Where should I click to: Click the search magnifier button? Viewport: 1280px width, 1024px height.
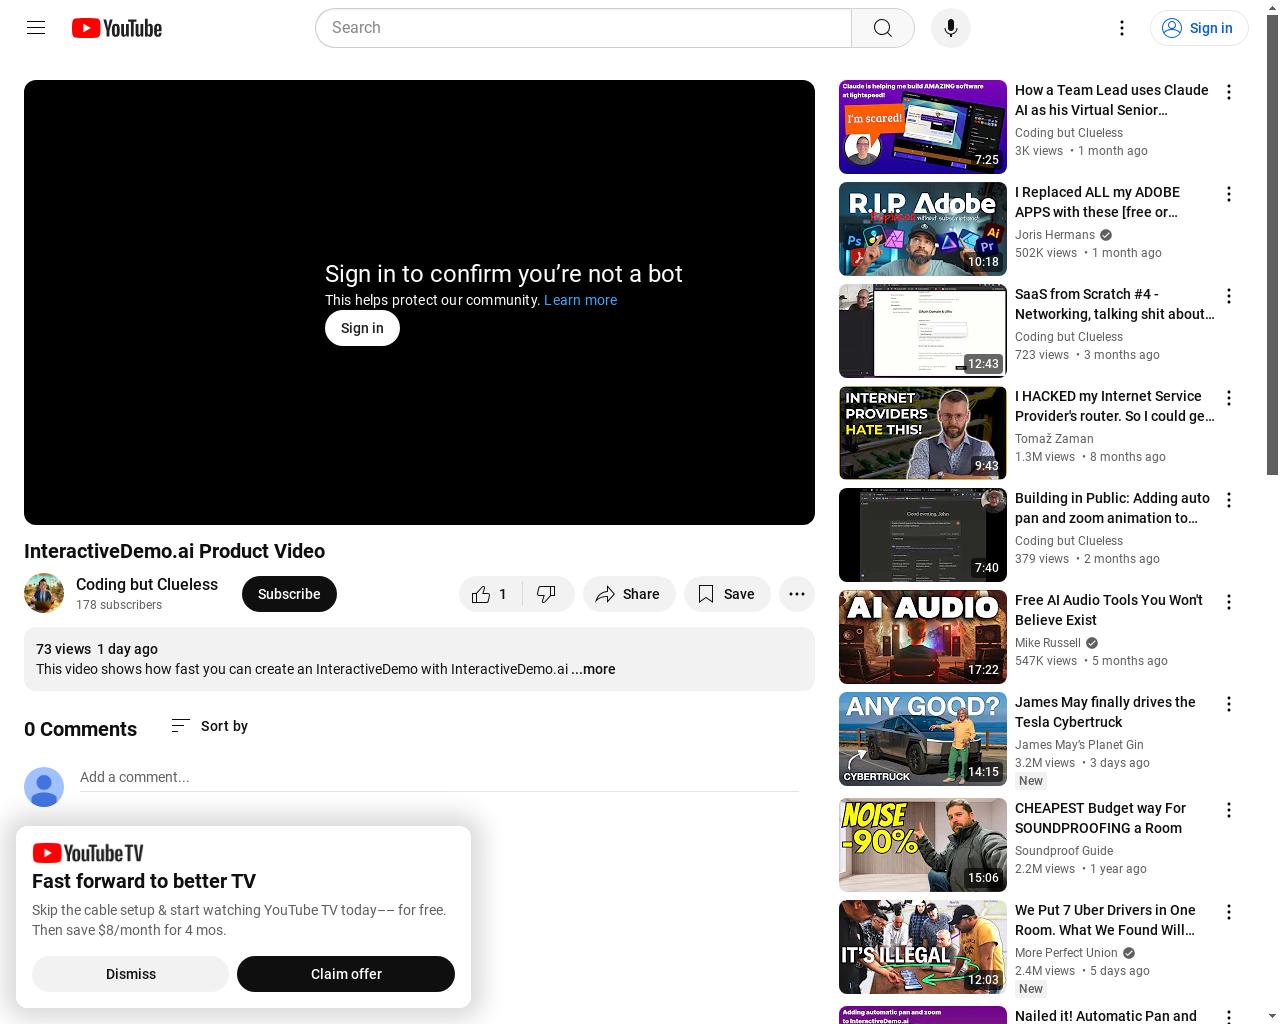click(x=883, y=28)
